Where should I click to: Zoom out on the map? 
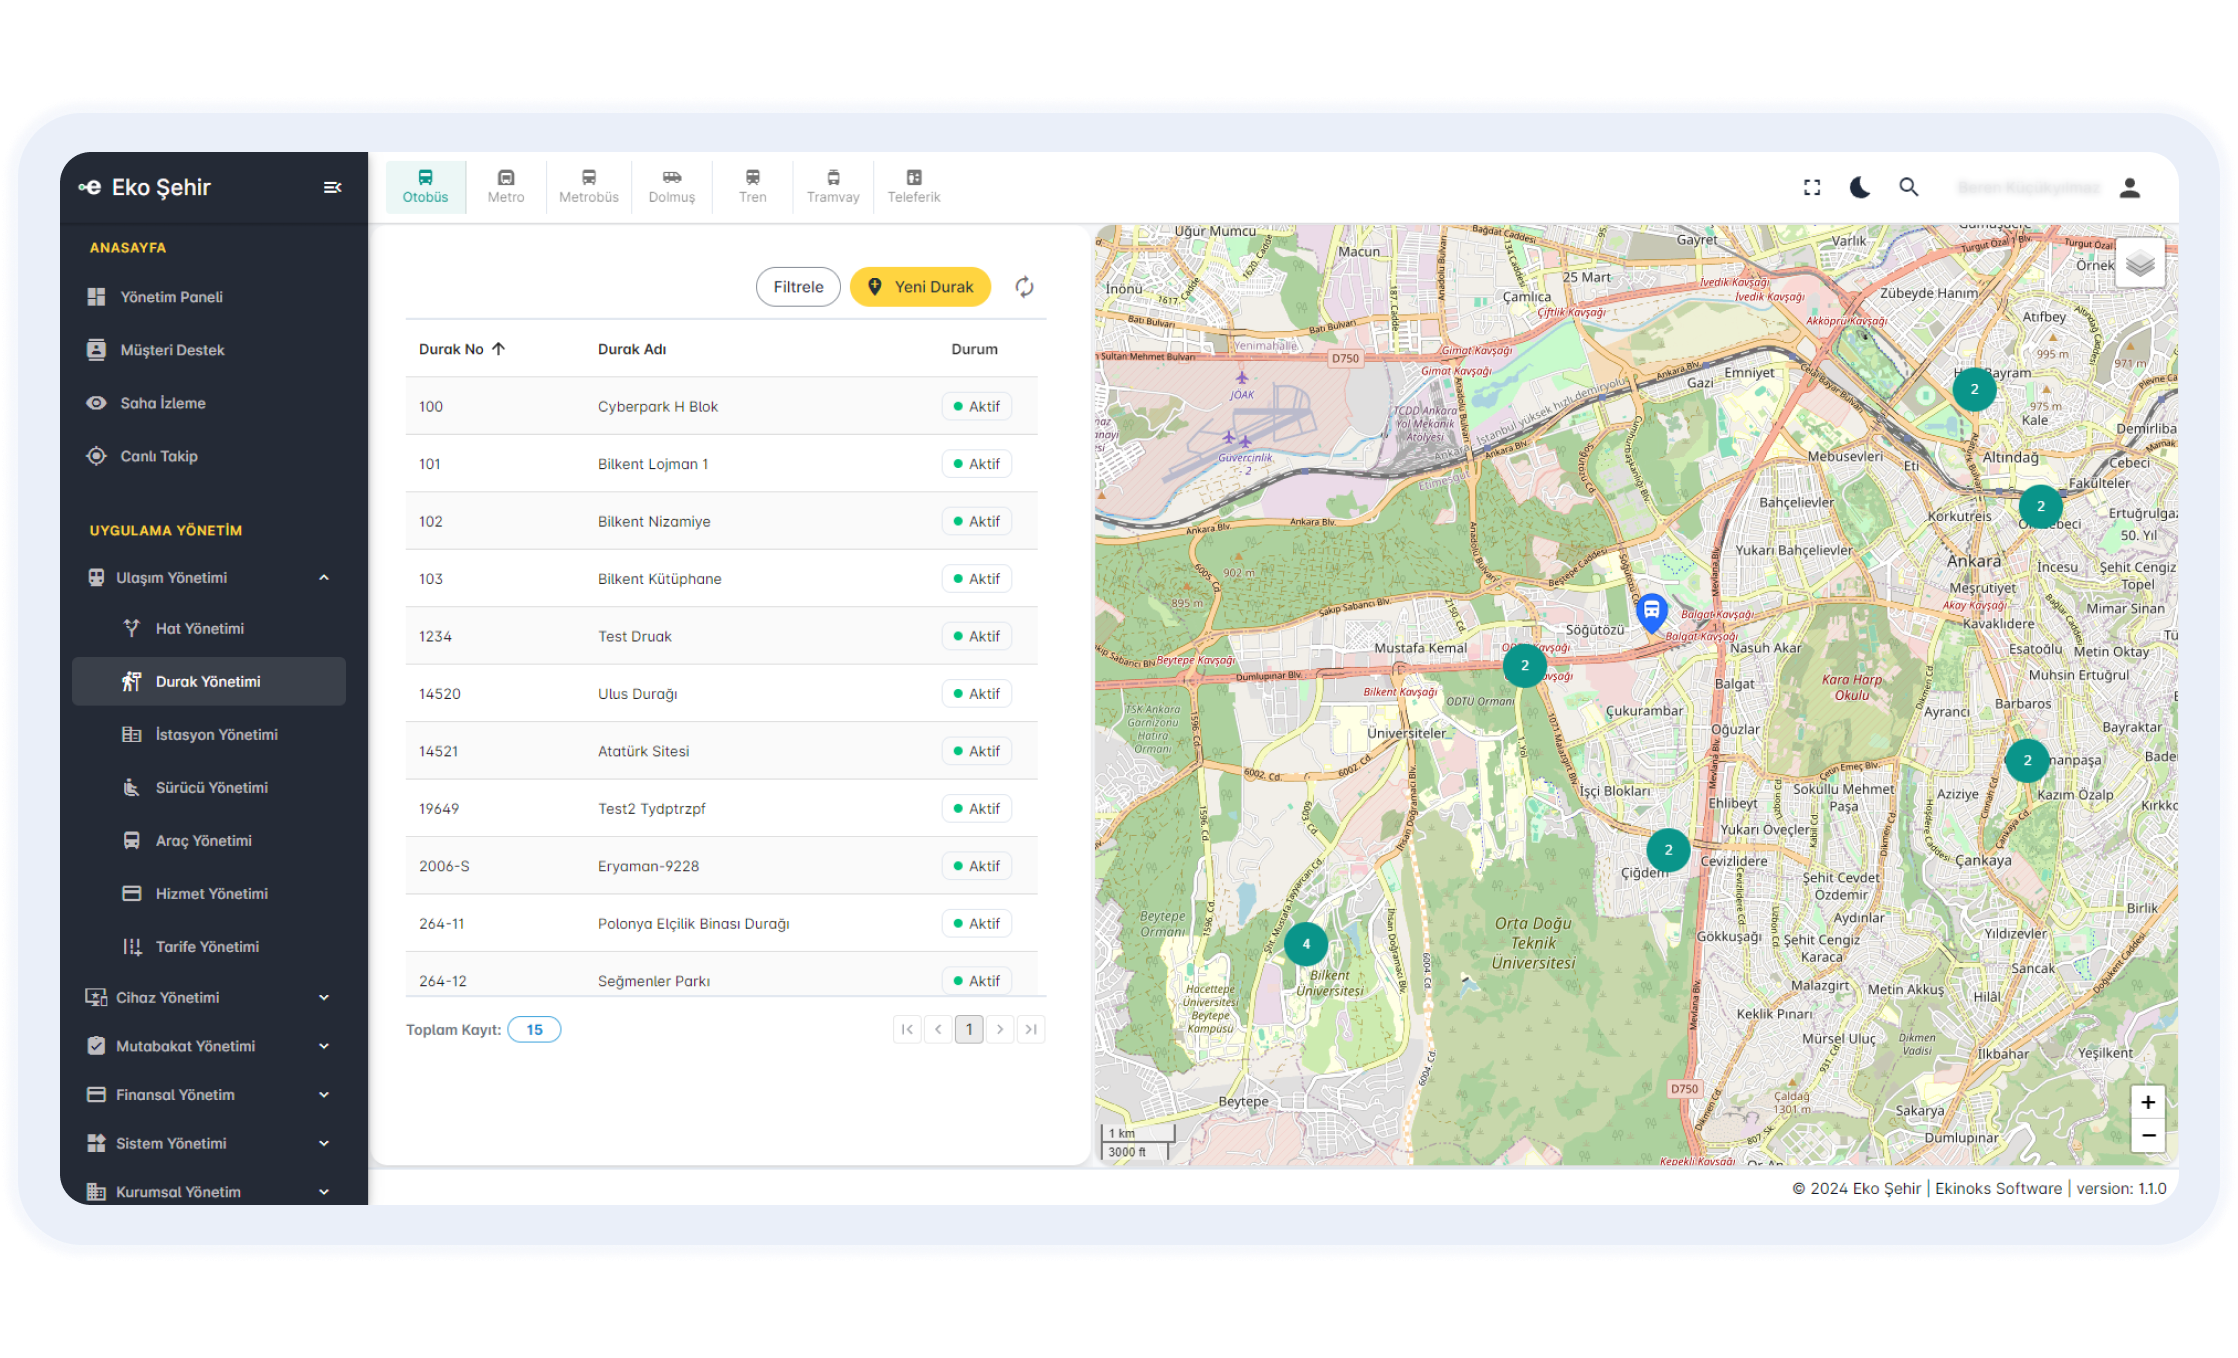click(x=2147, y=1136)
